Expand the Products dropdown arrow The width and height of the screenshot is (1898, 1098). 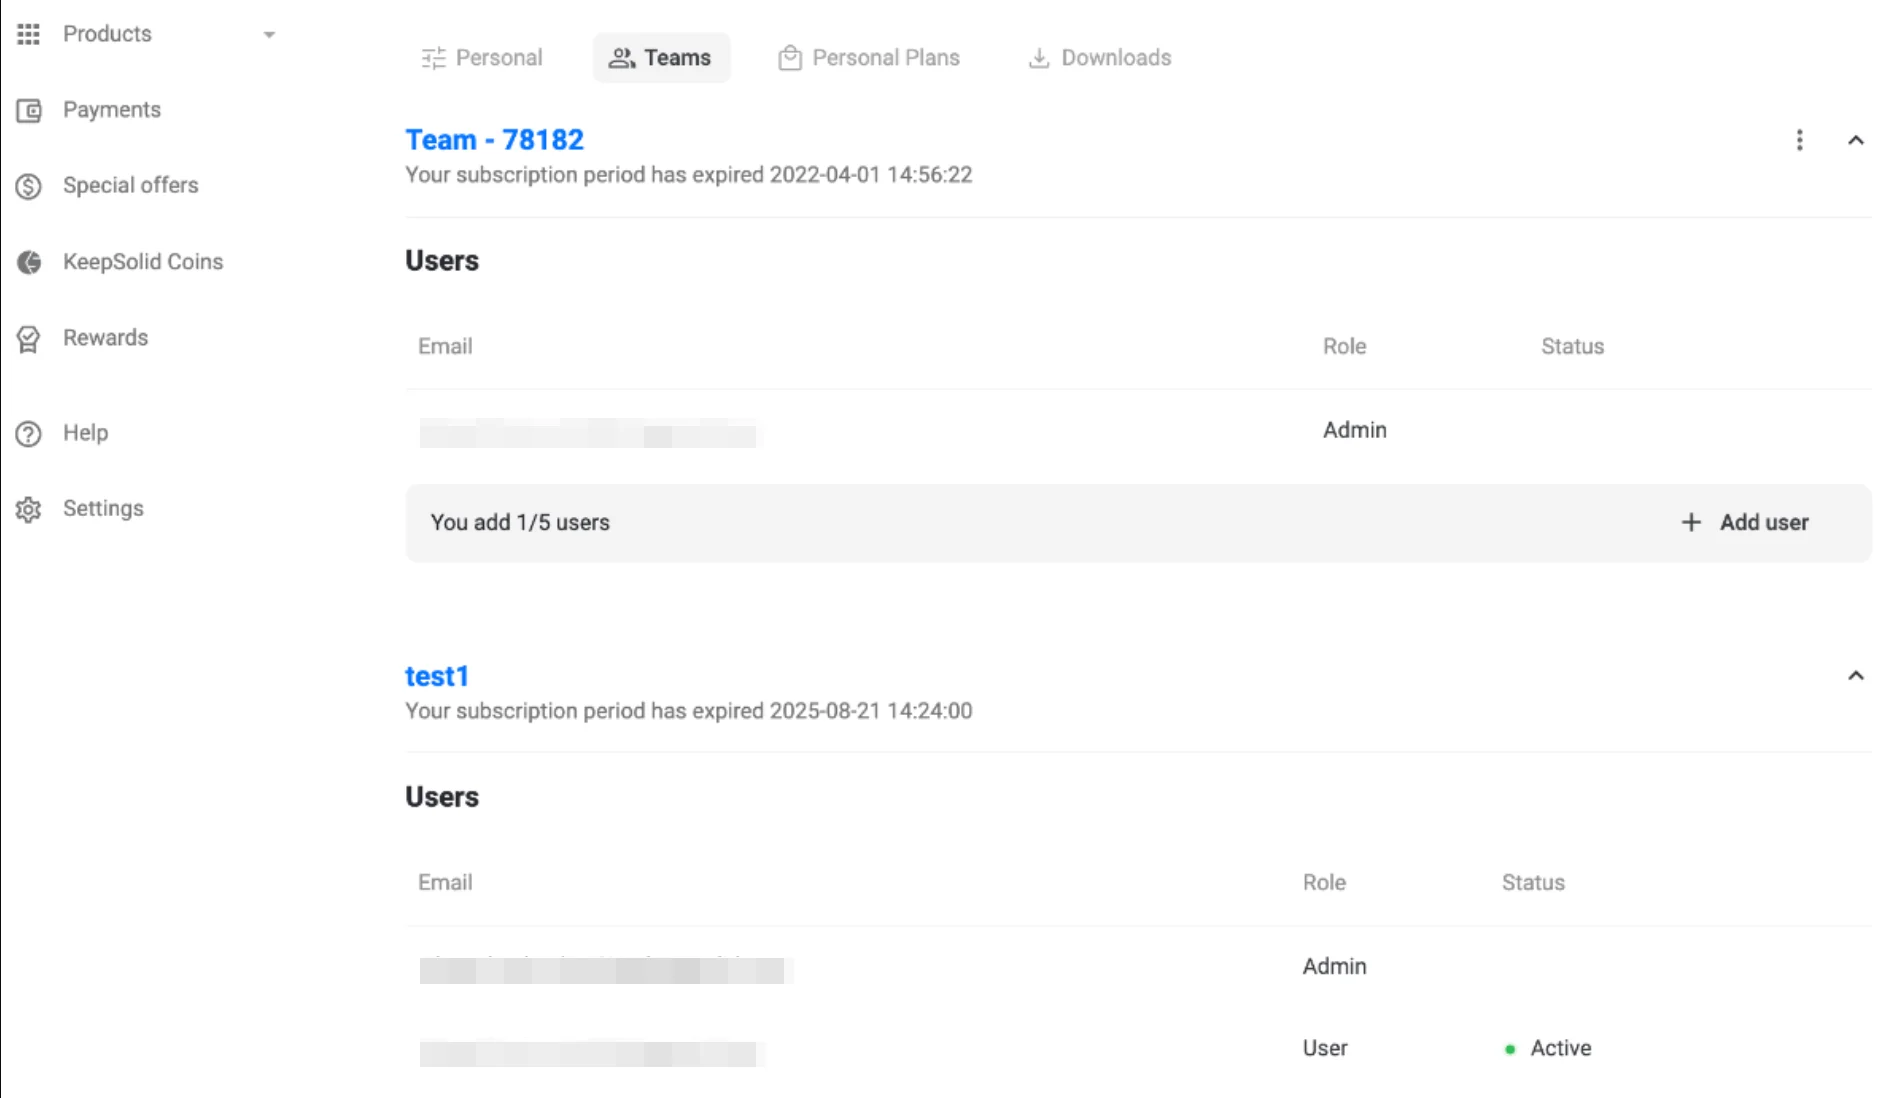point(269,35)
